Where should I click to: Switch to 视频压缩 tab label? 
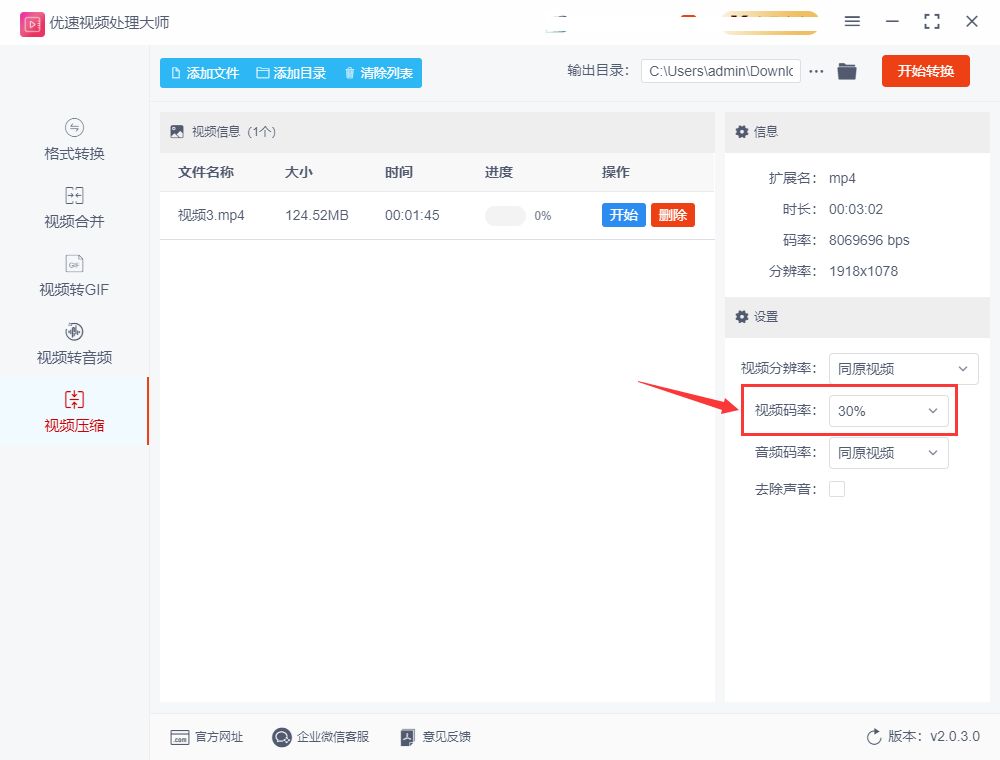coord(74,425)
